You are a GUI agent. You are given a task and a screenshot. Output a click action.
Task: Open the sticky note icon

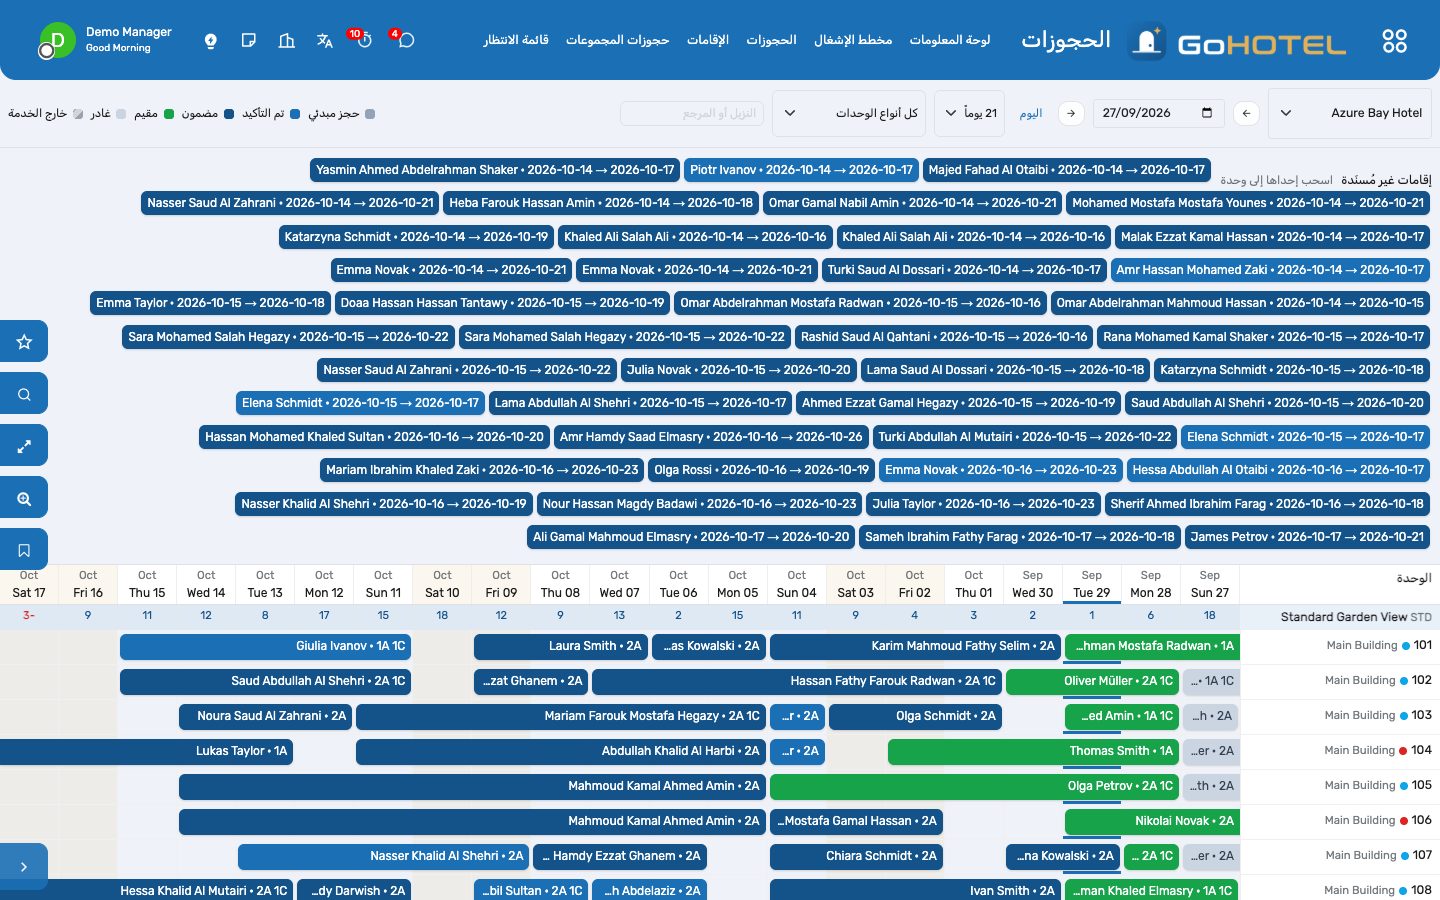(249, 41)
